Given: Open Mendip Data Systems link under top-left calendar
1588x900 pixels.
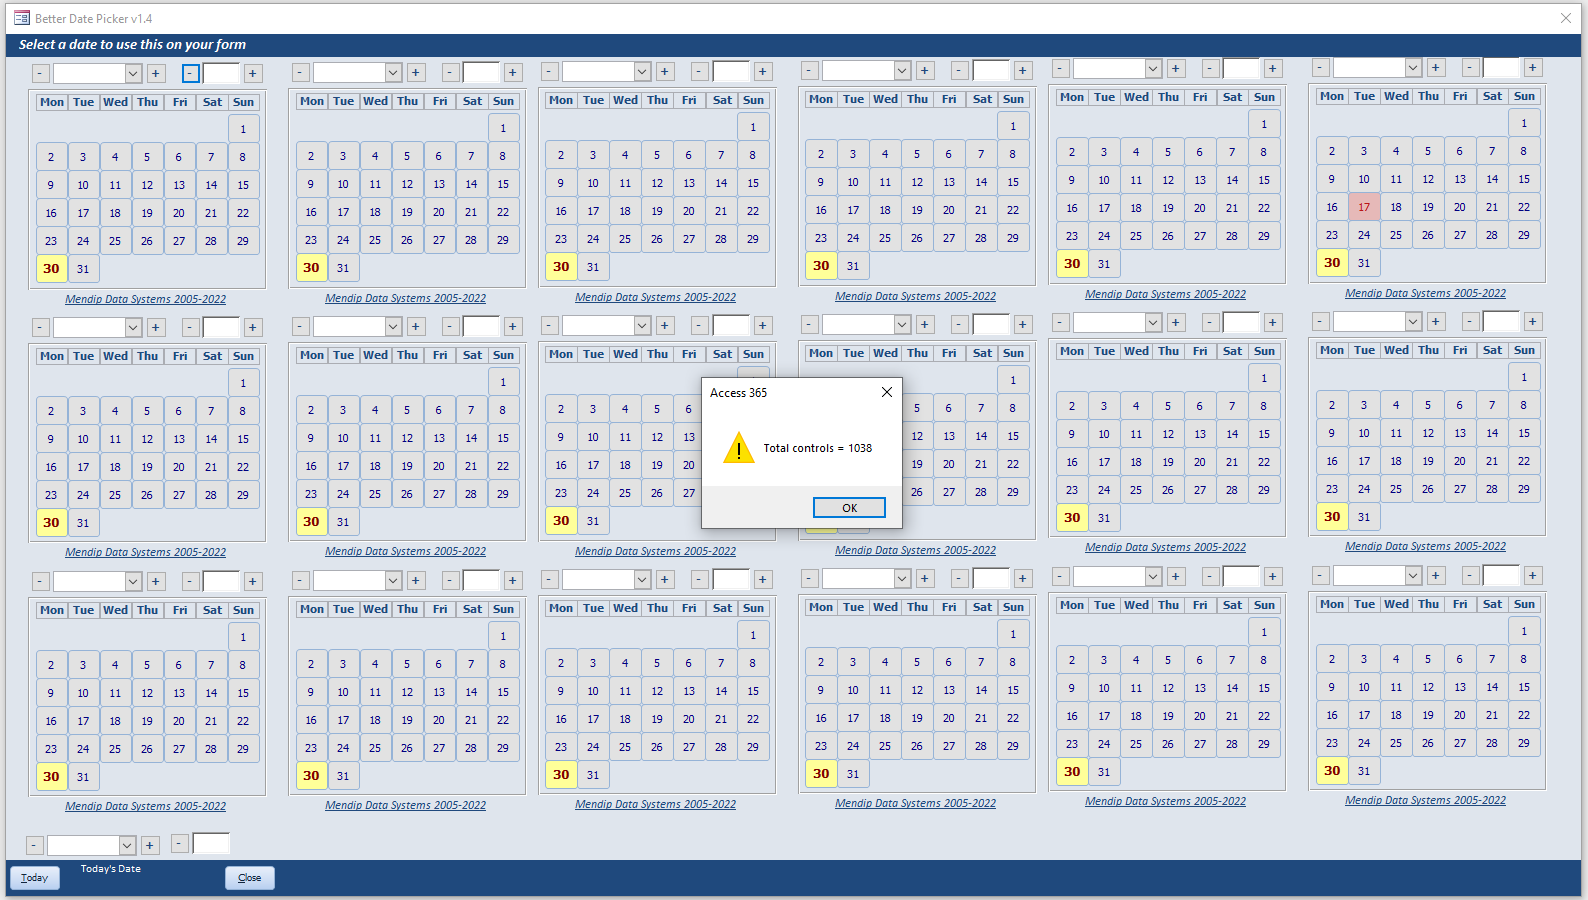Looking at the screenshot, I should 146,299.
